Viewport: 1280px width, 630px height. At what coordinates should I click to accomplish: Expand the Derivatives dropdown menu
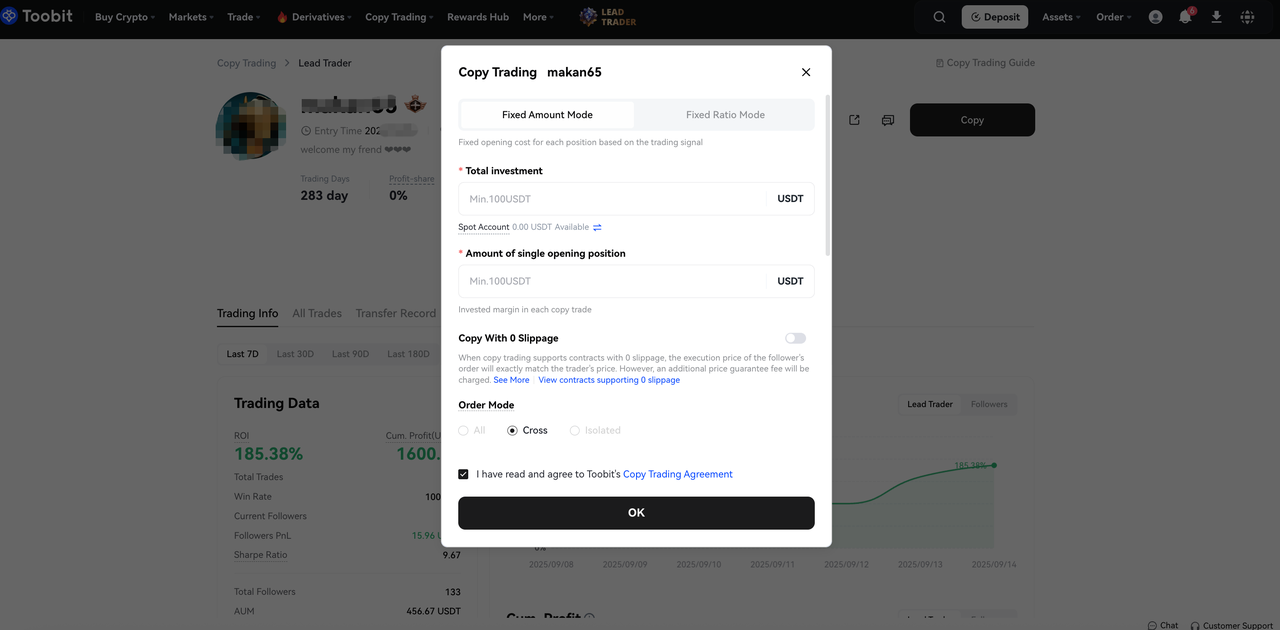(315, 17)
